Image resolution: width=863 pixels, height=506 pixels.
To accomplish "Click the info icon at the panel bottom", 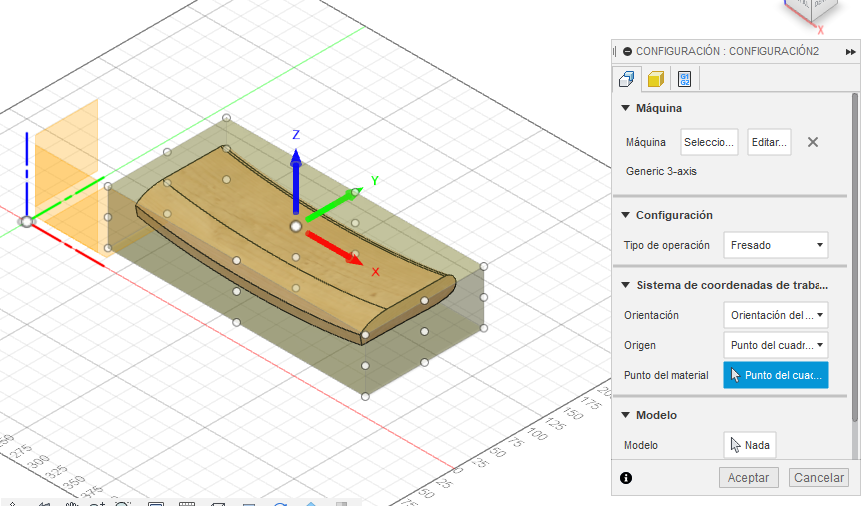I will [x=626, y=478].
